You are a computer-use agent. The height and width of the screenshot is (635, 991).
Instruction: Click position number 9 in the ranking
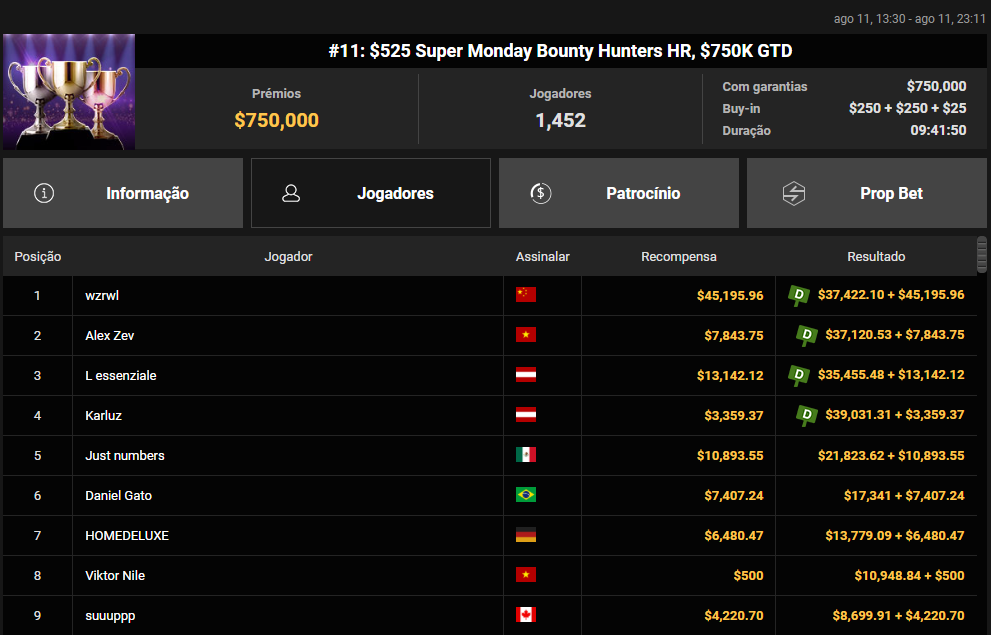click(x=37, y=615)
